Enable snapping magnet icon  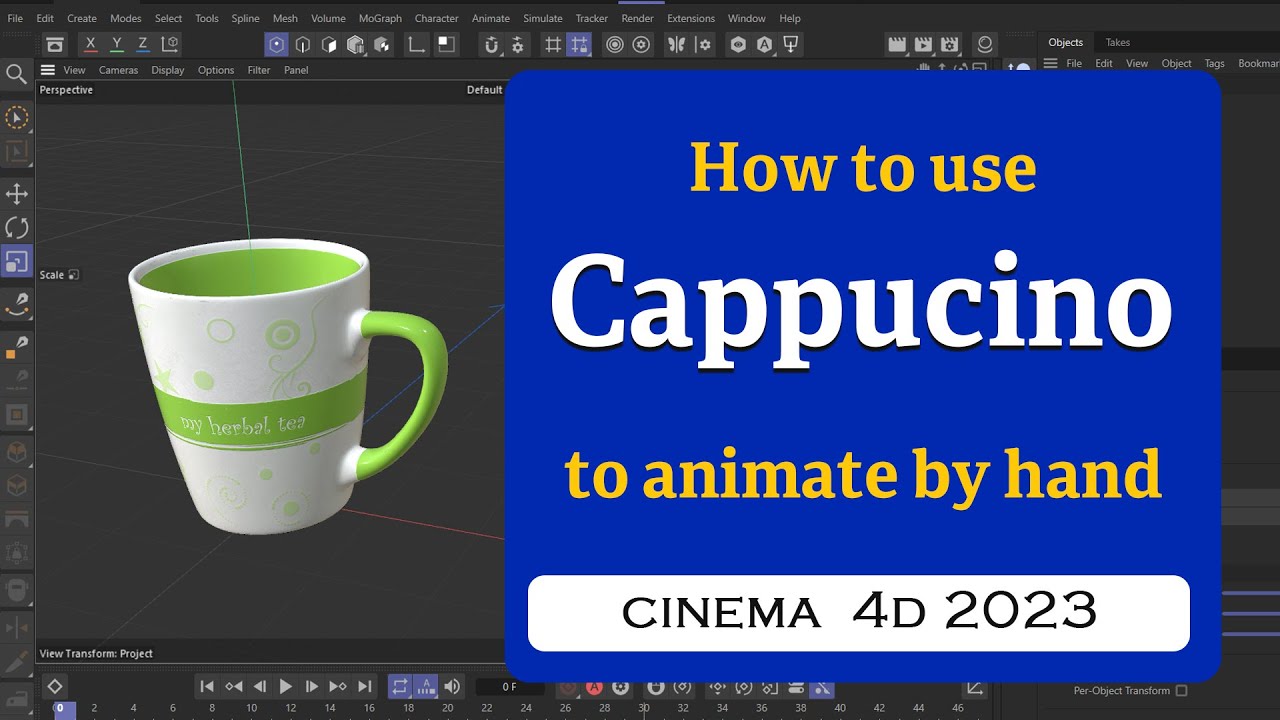click(x=491, y=44)
